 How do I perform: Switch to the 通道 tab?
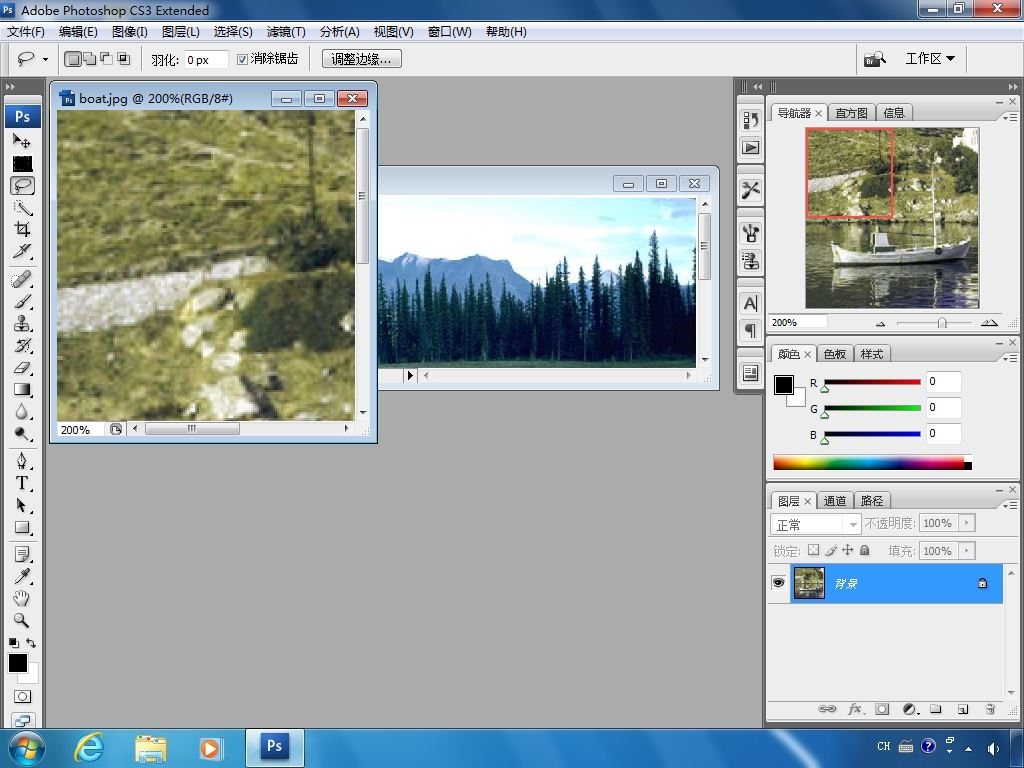(x=835, y=501)
